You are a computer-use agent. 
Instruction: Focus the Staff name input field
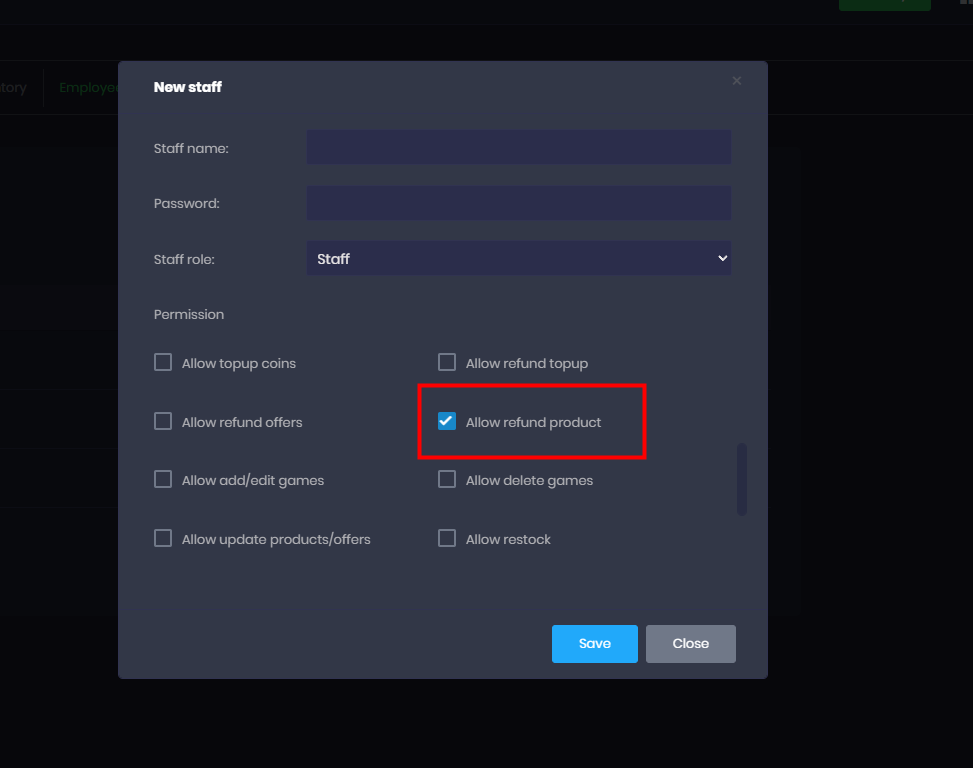pyautogui.click(x=518, y=147)
